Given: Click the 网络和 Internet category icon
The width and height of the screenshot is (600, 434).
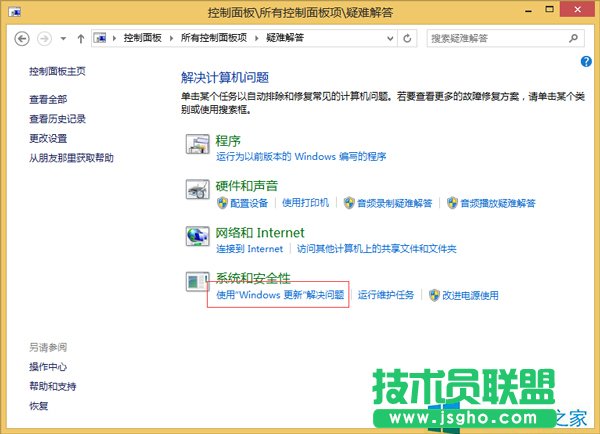Looking at the screenshot, I should [x=197, y=236].
